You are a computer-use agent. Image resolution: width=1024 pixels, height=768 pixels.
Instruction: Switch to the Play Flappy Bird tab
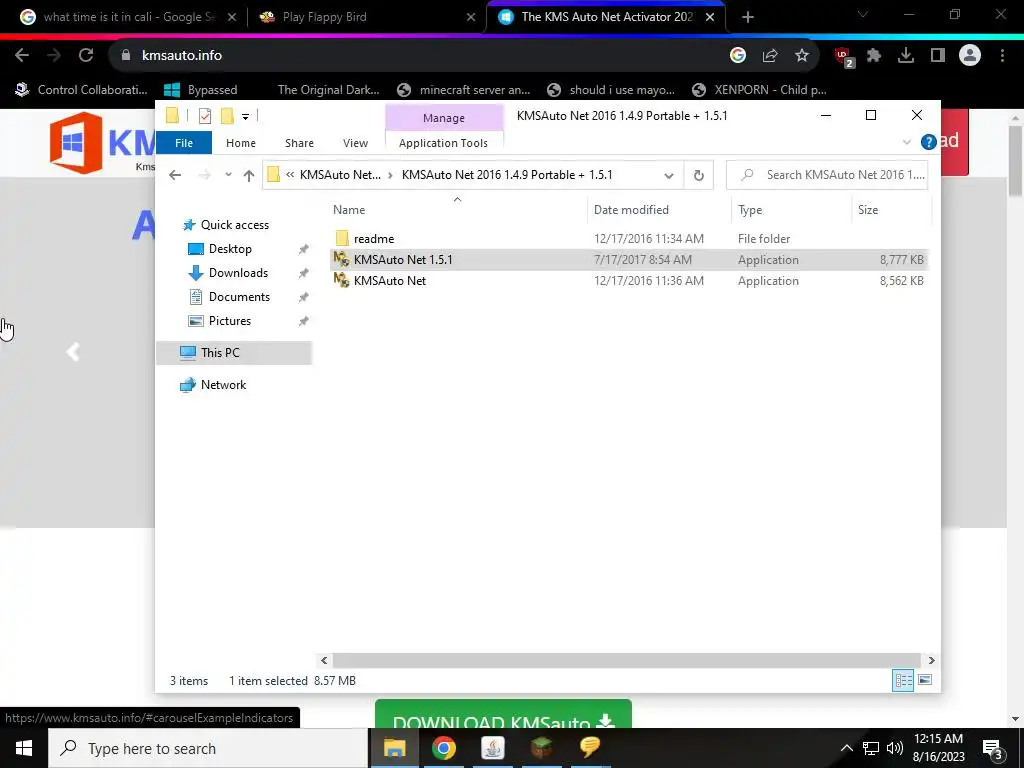[366, 17]
